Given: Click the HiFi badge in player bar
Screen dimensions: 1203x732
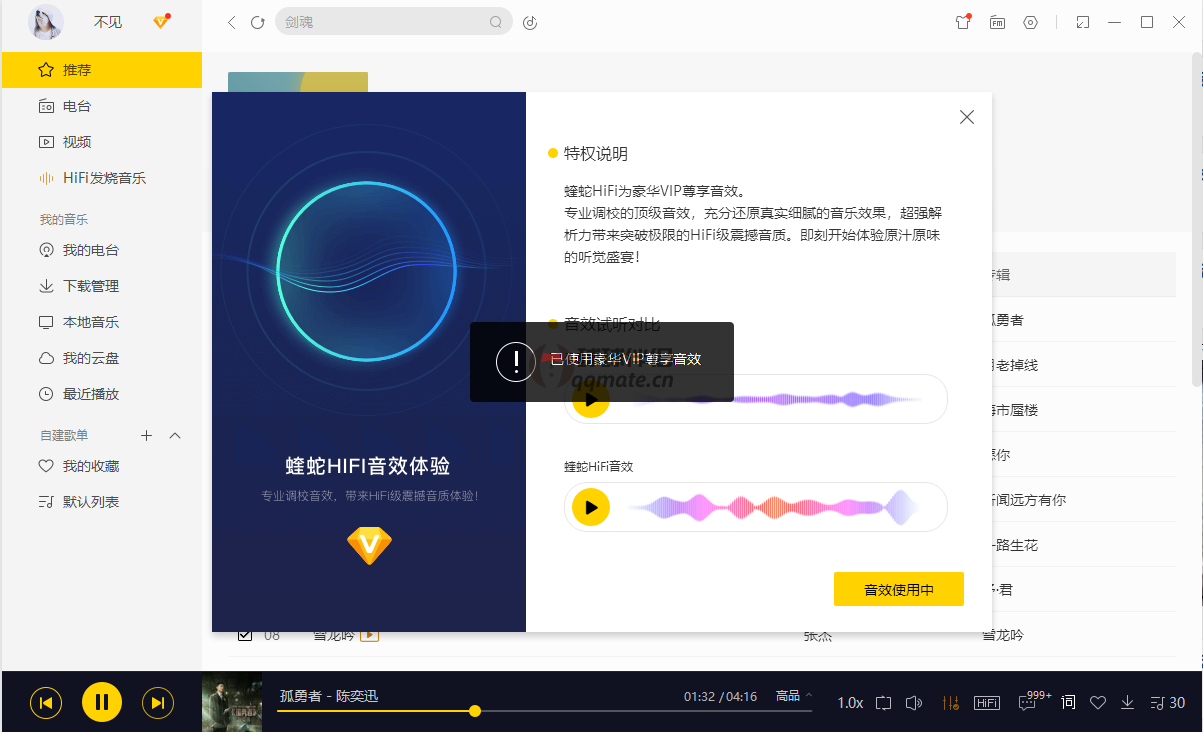Looking at the screenshot, I should (x=986, y=703).
